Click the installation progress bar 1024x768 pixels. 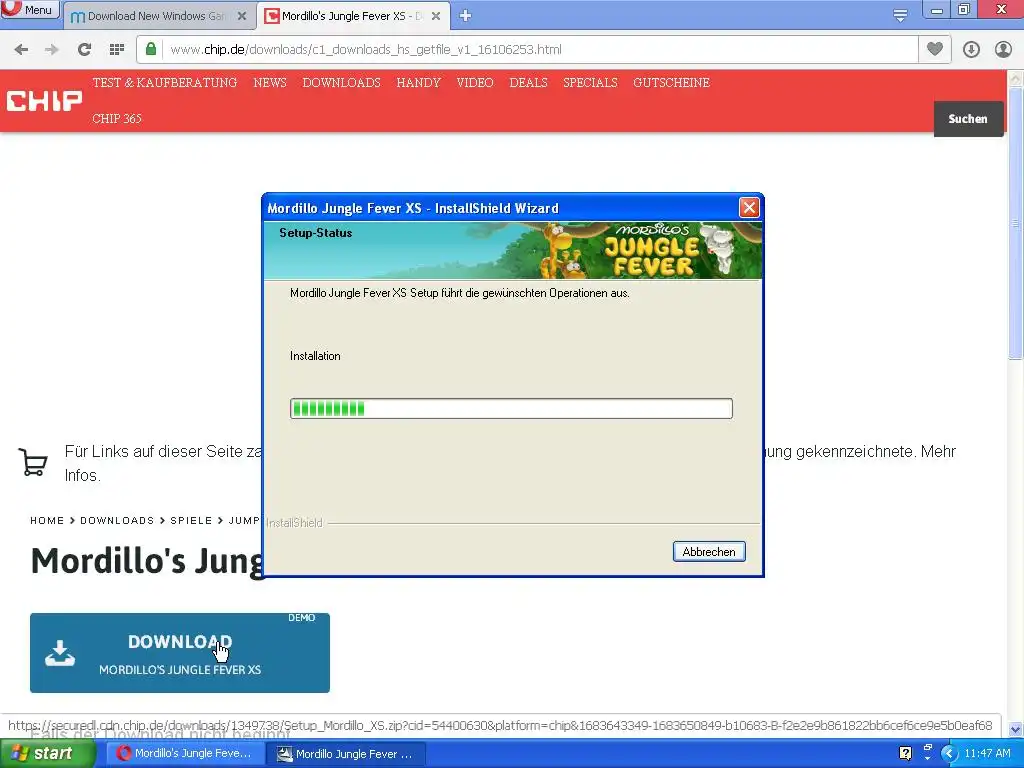511,408
